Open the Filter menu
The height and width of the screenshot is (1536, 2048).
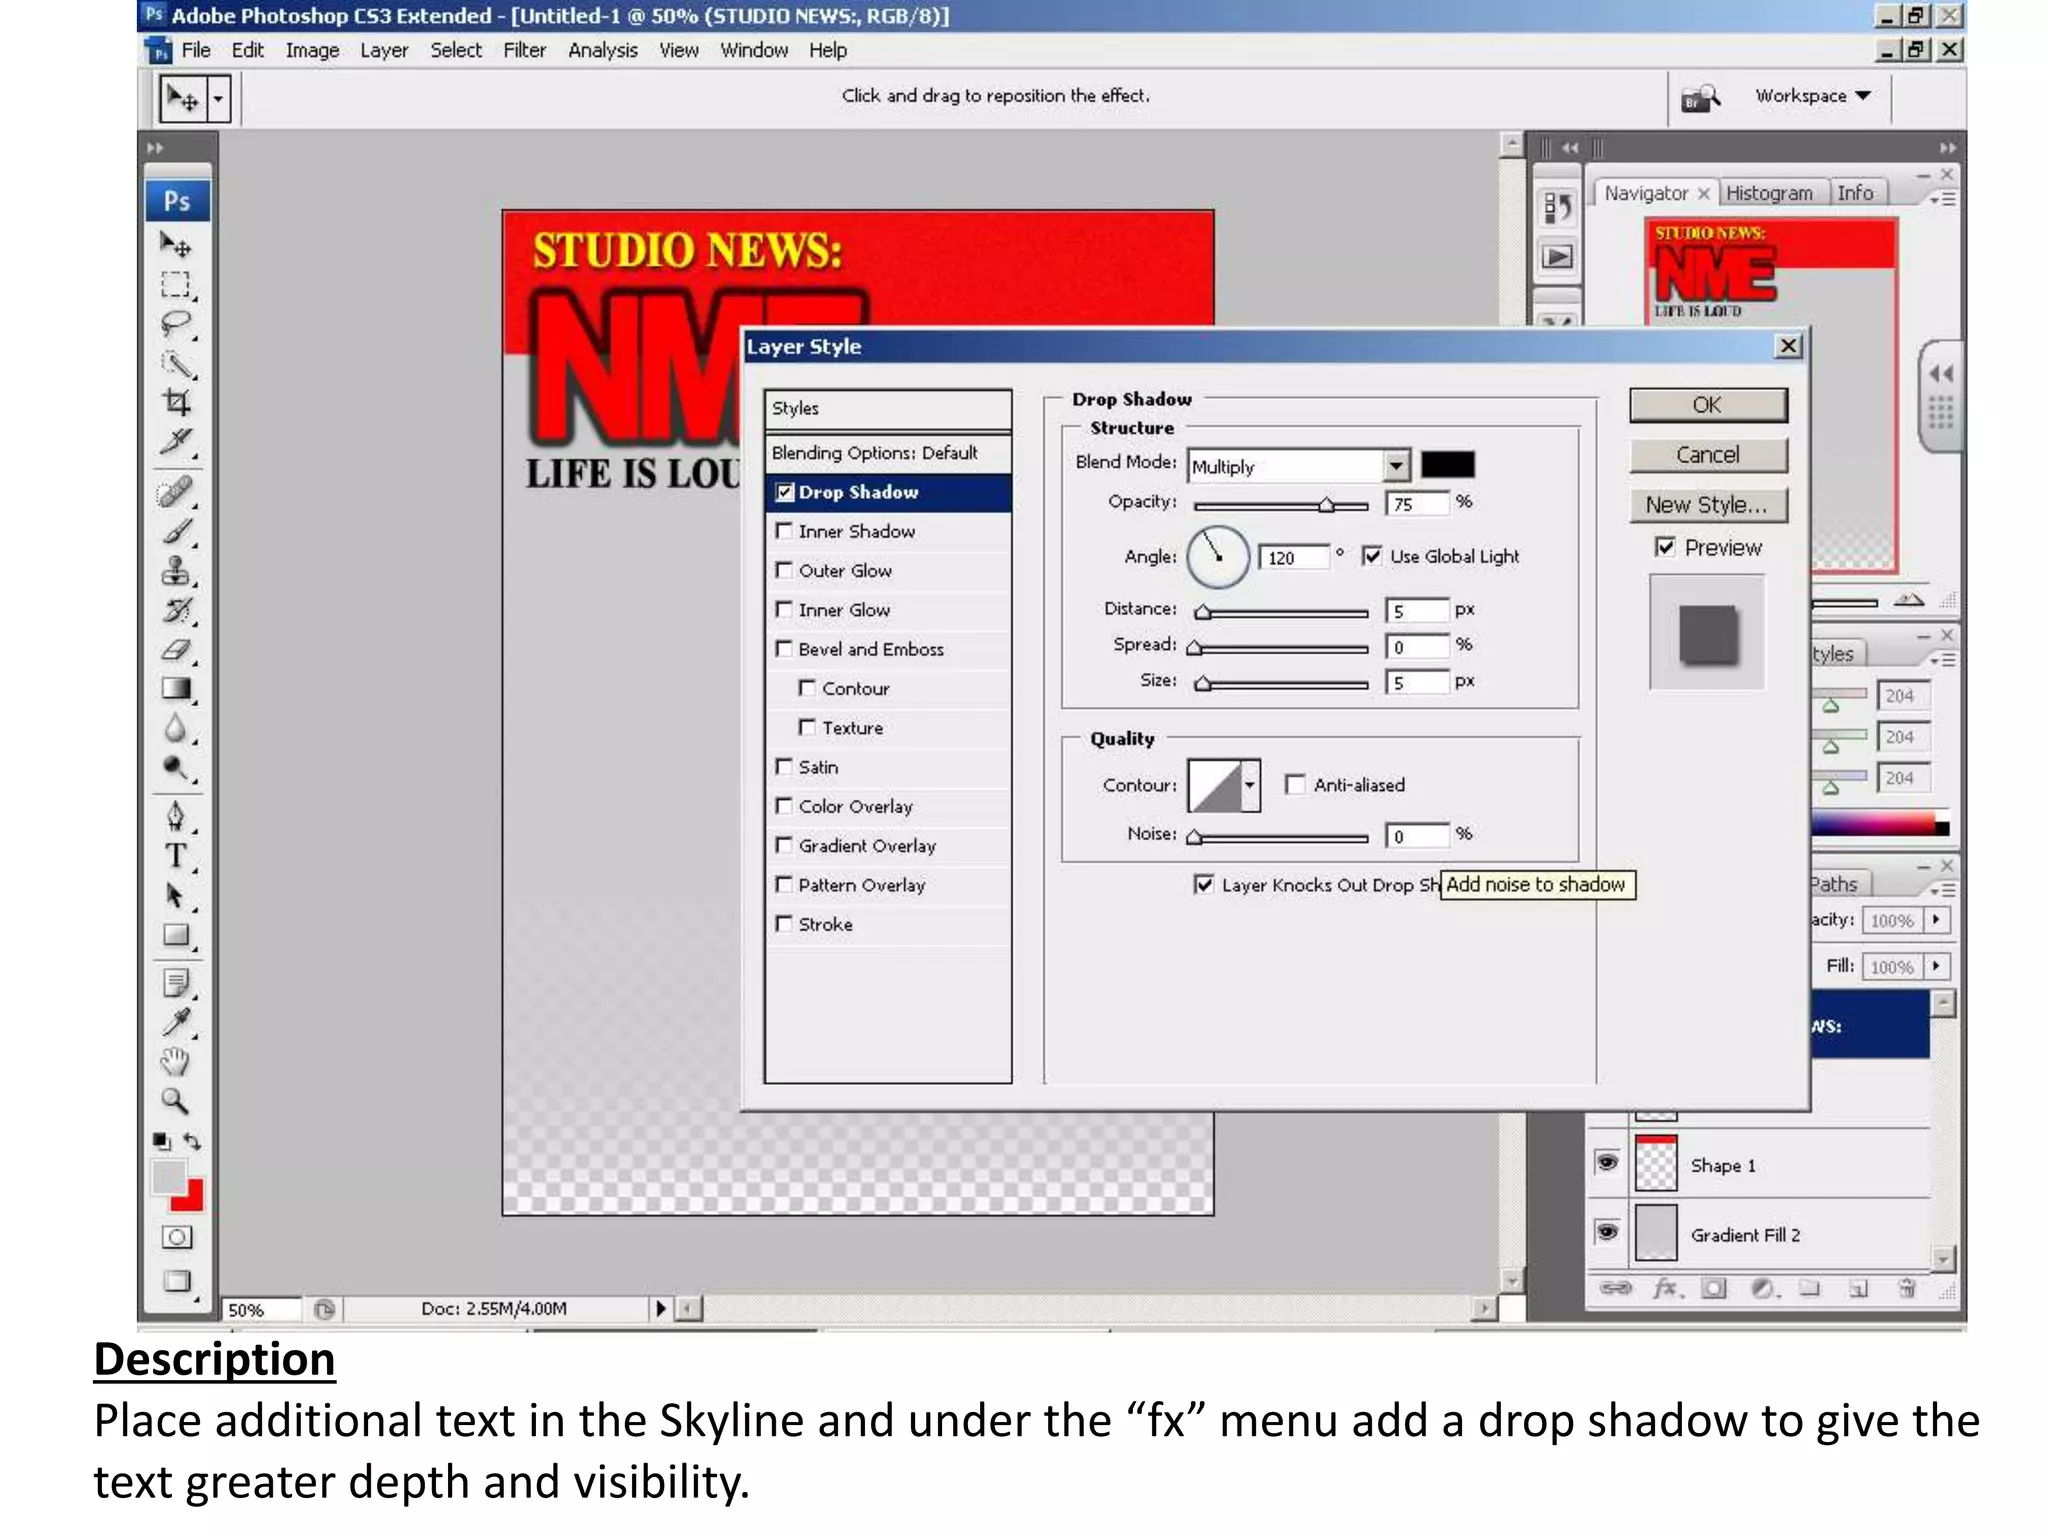pos(524,50)
